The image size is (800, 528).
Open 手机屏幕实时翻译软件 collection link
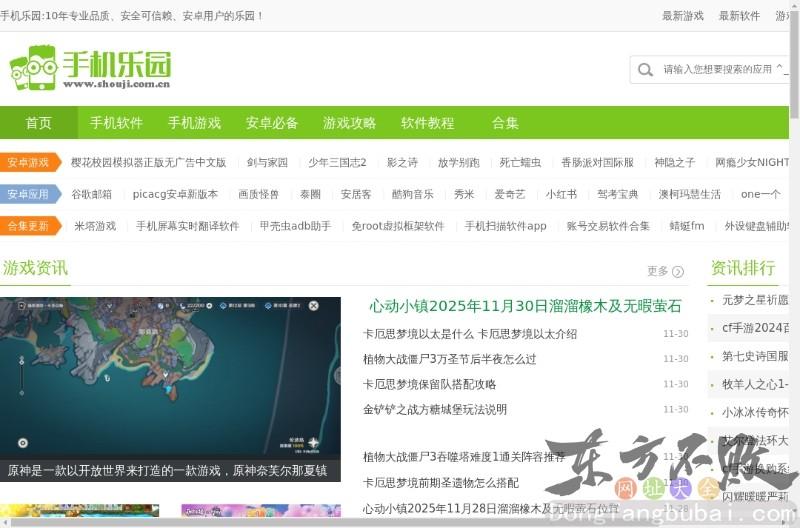coord(187,226)
